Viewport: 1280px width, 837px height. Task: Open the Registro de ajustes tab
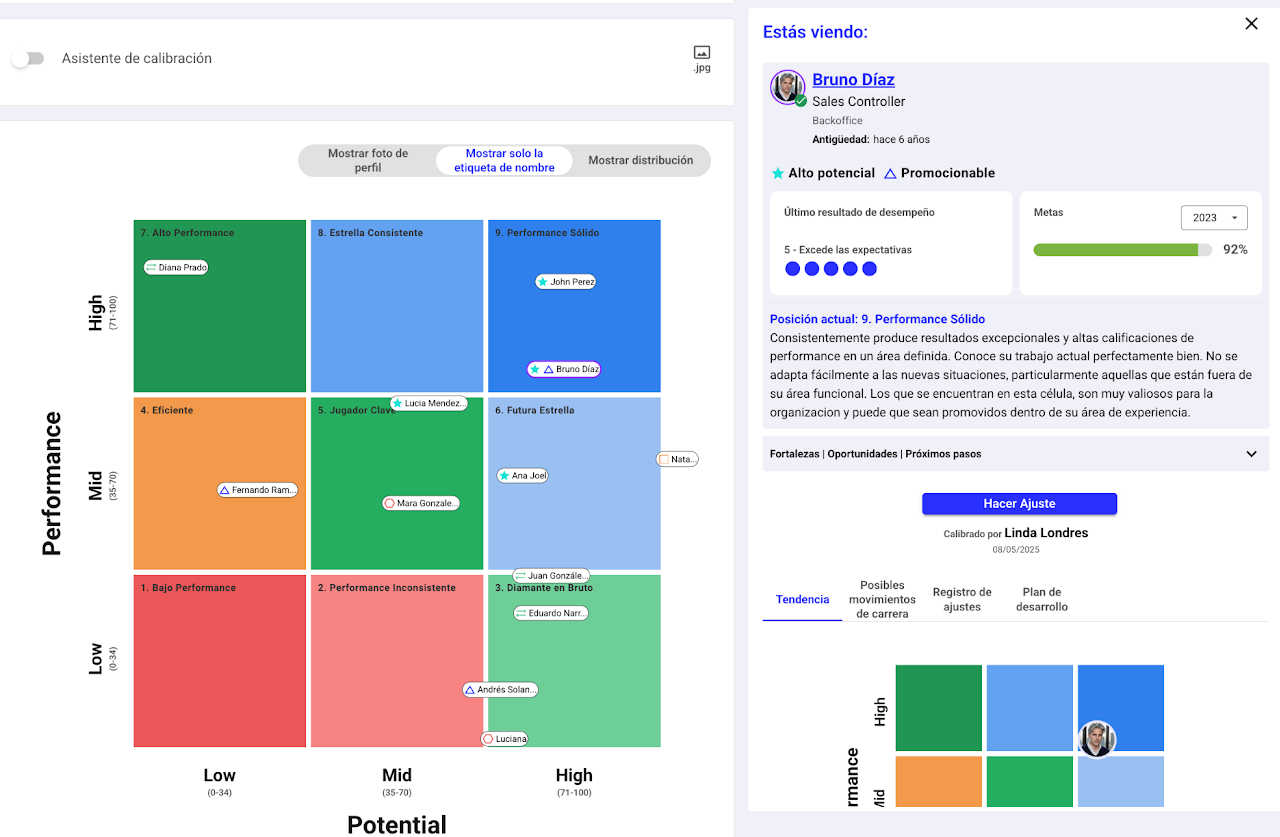(962, 599)
